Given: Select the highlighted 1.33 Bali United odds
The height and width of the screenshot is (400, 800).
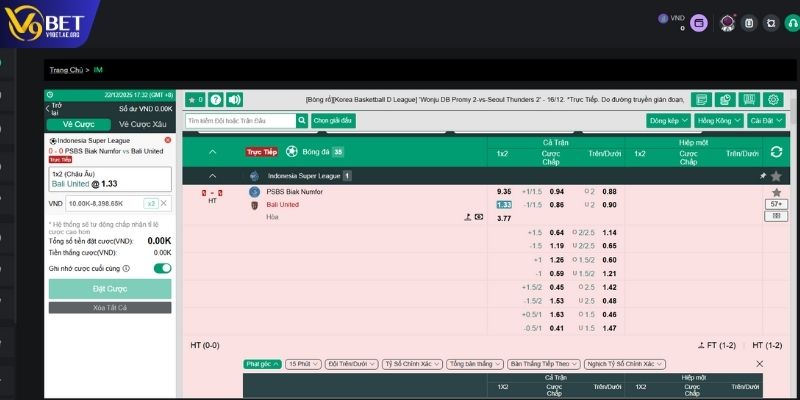Looking at the screenshot, I should pos(504,205).
